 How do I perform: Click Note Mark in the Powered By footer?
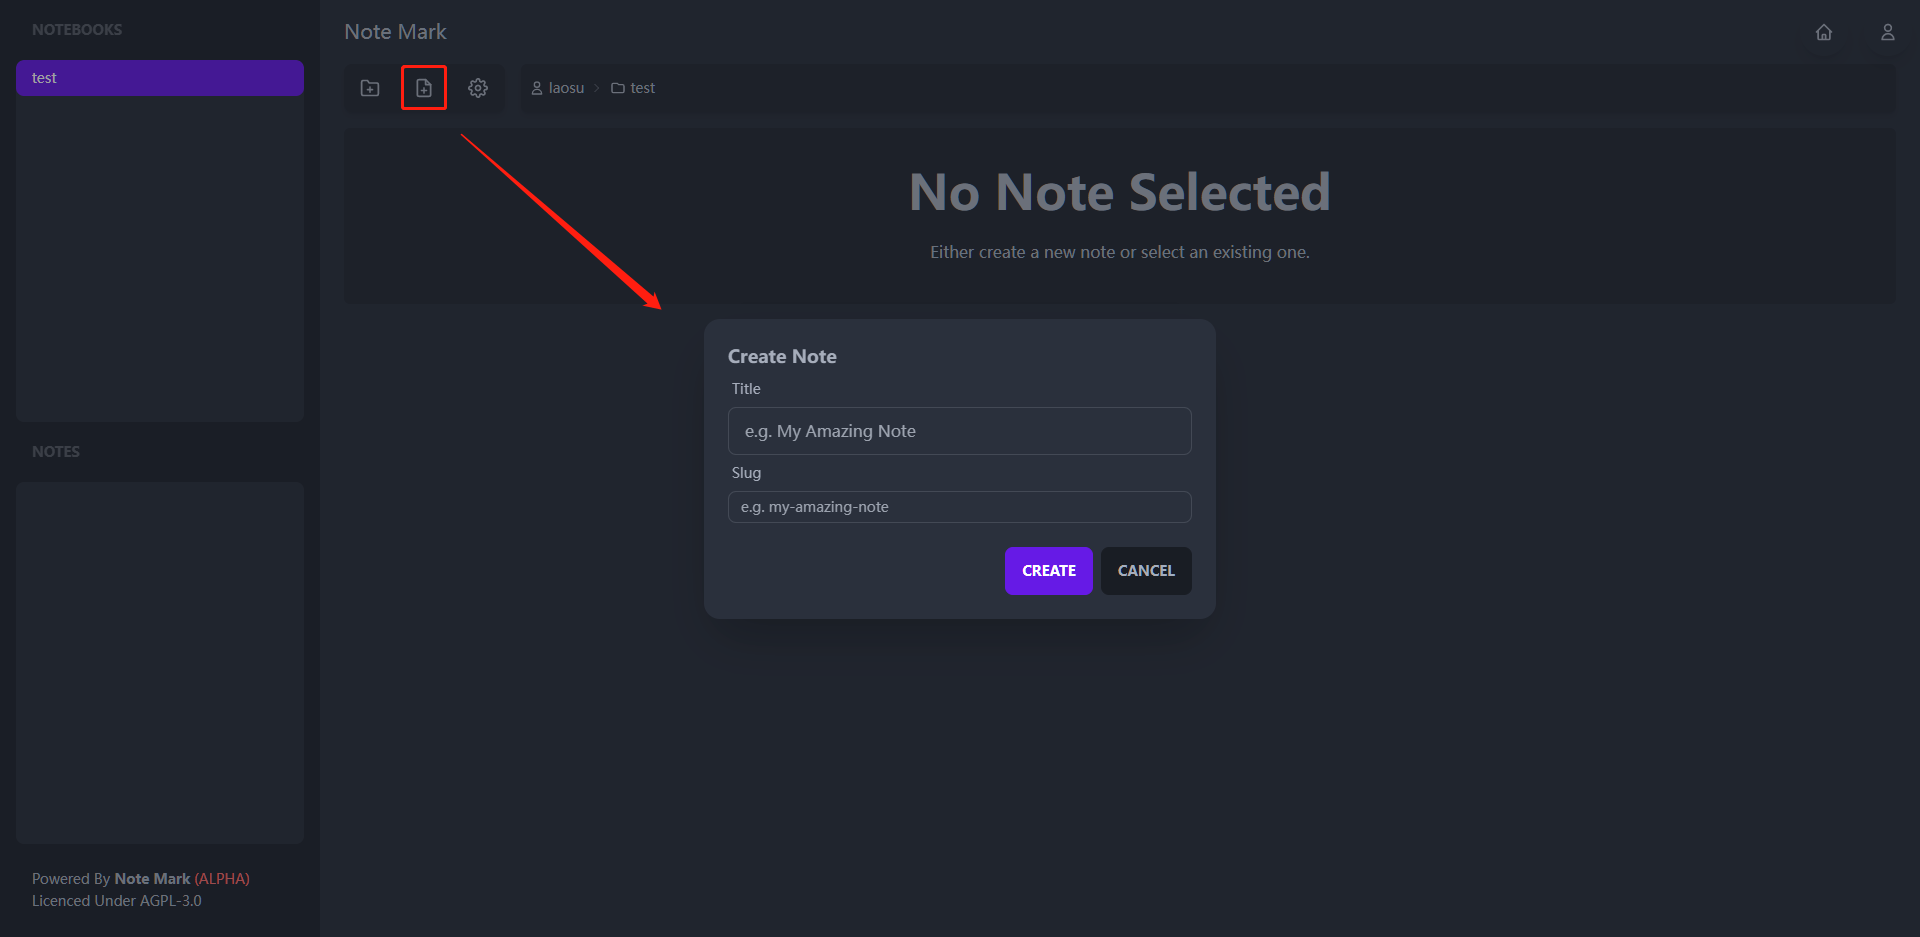pos(152,878)
